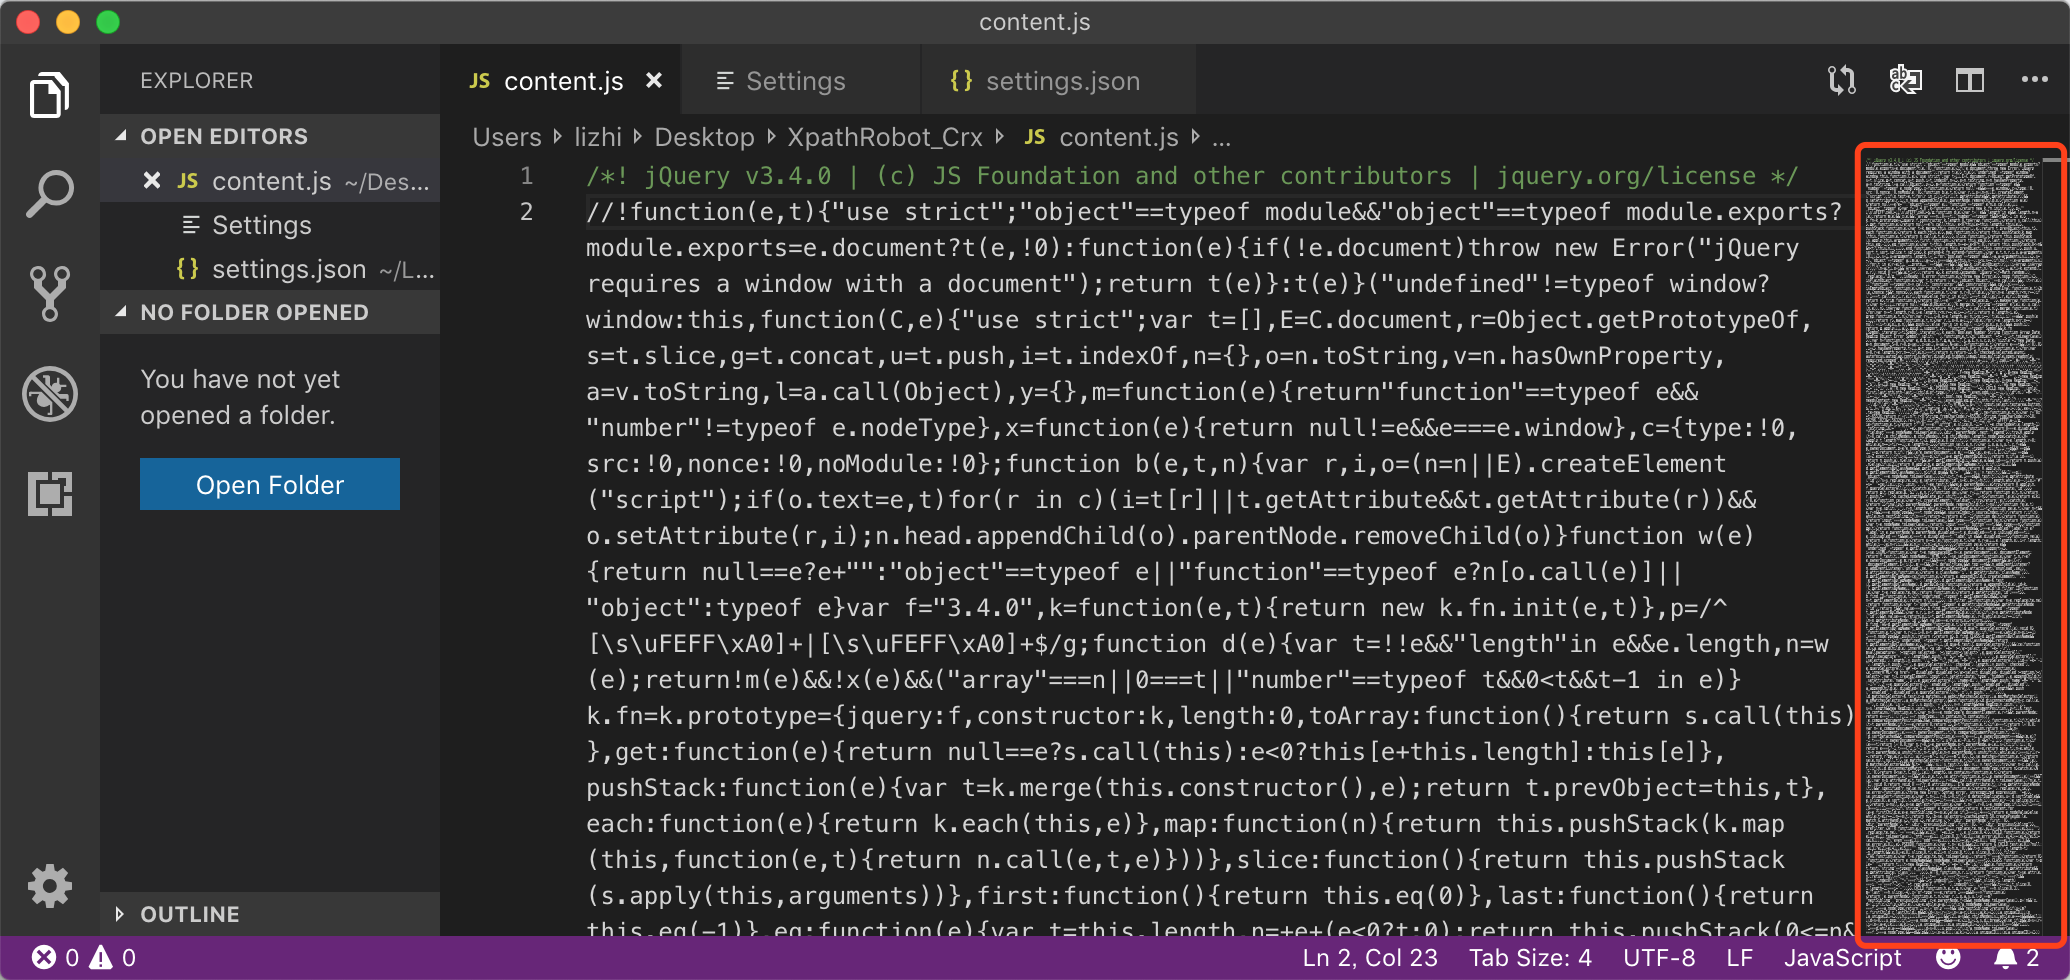The width and height of the screenshot is (2070, 980).
Task: Select Settings in Open Editors
Action: [270, 225]
